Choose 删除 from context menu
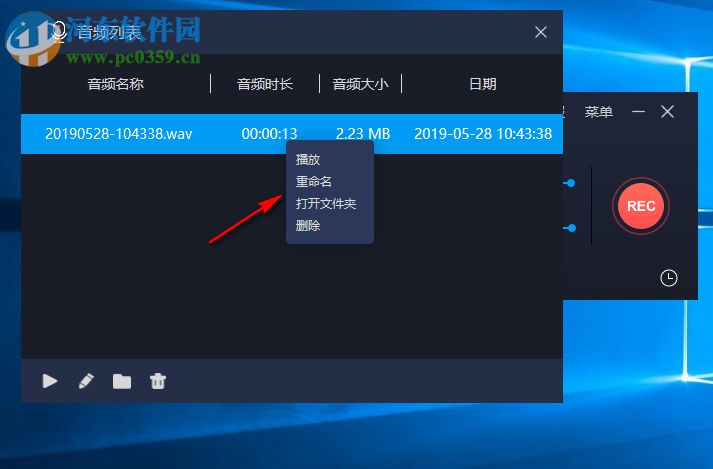713x469 pixels. point(308,225)
